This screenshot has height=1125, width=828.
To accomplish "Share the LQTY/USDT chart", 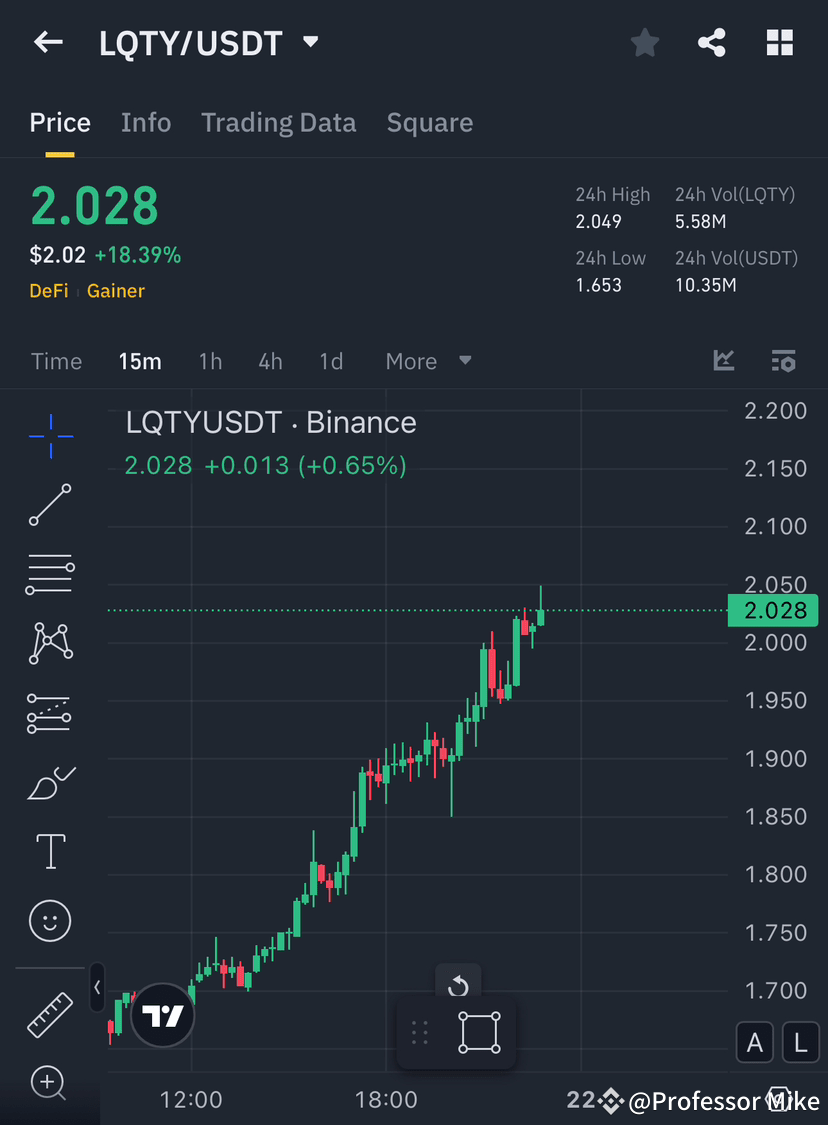I will coord(712,42).
